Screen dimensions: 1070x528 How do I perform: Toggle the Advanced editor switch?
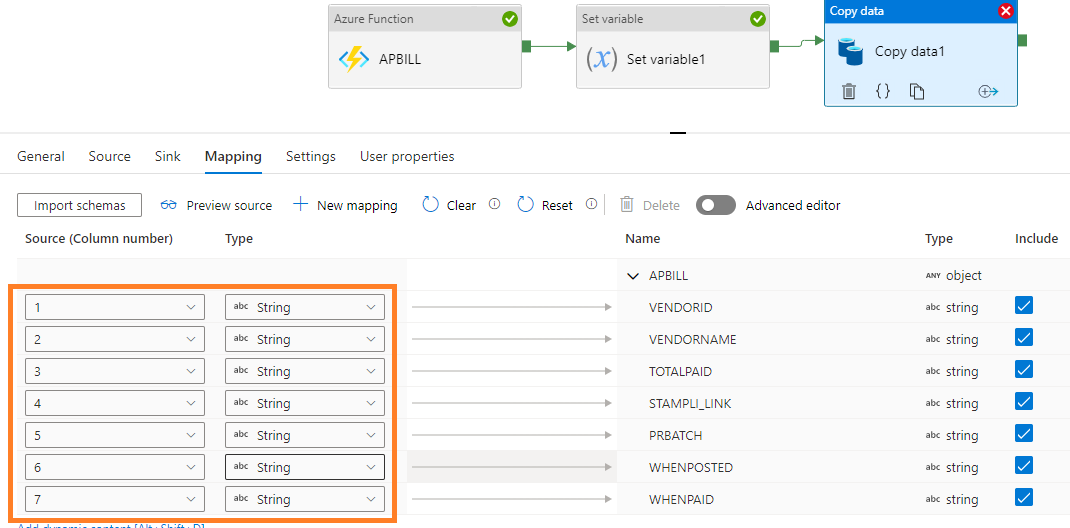point(716,205)
